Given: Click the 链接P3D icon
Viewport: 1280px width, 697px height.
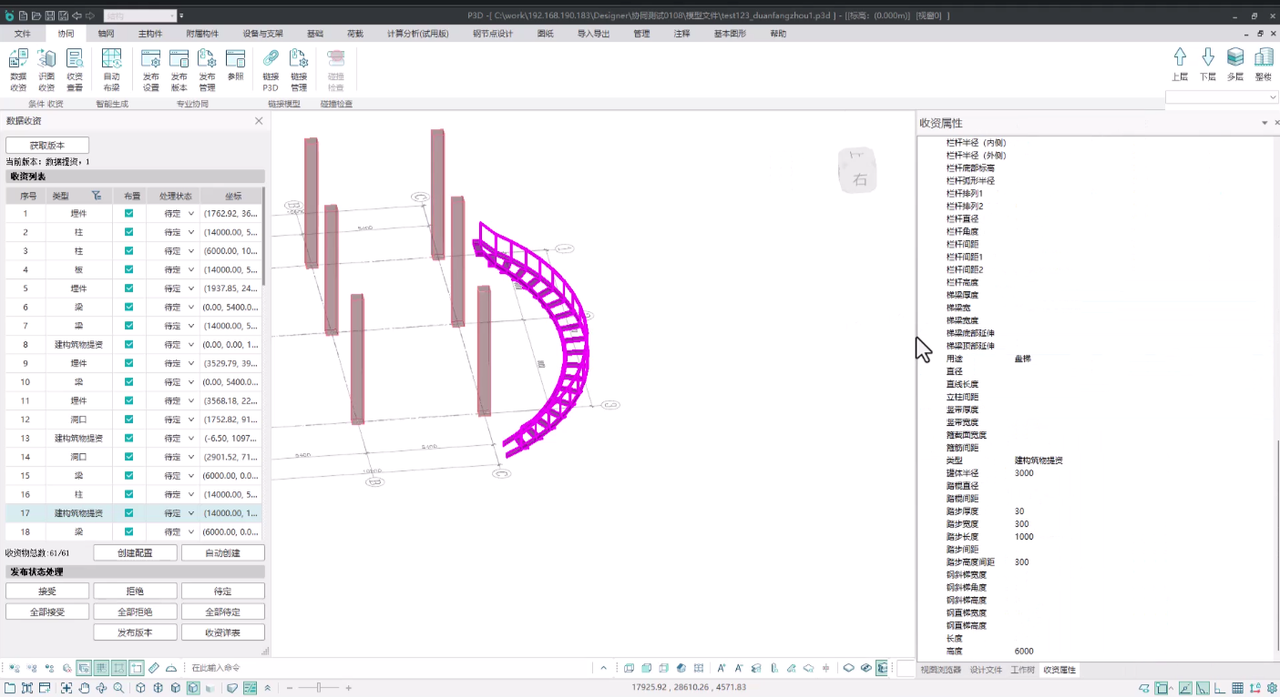Looking at the screenshot, I should pyautogui.click(x=270, y=68).
